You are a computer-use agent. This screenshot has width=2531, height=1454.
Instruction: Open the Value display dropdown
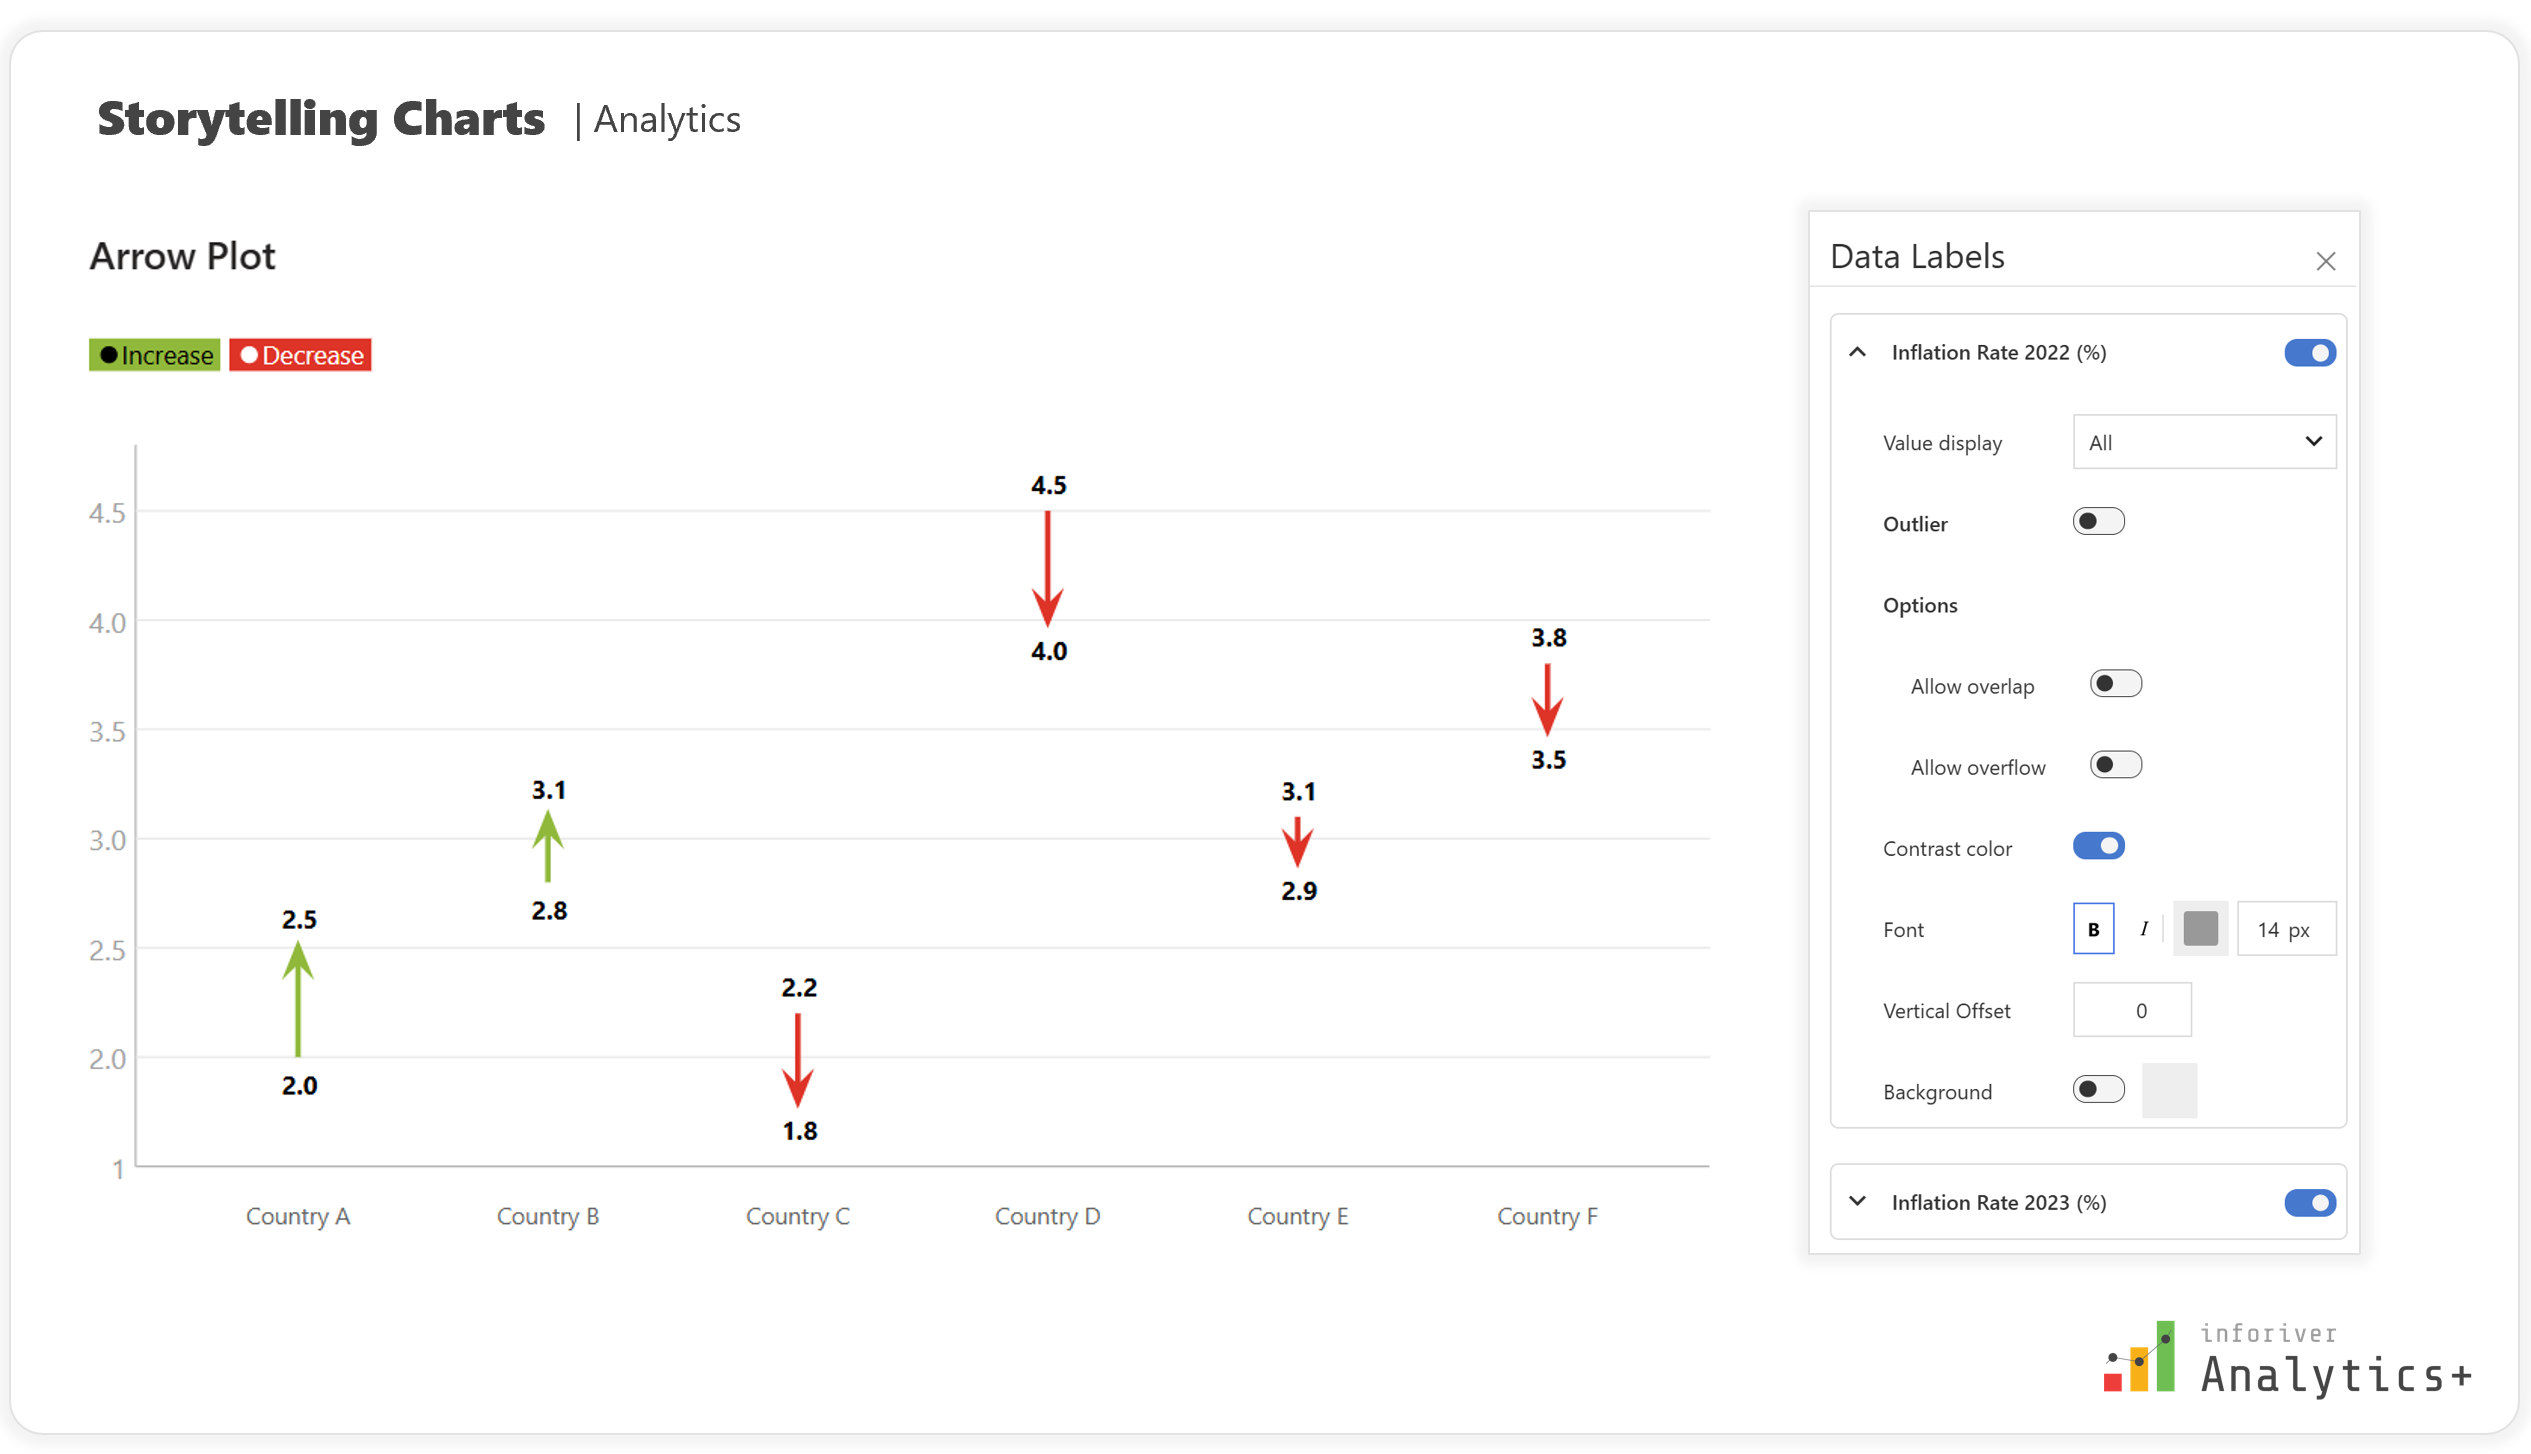tap(2204, 442)
